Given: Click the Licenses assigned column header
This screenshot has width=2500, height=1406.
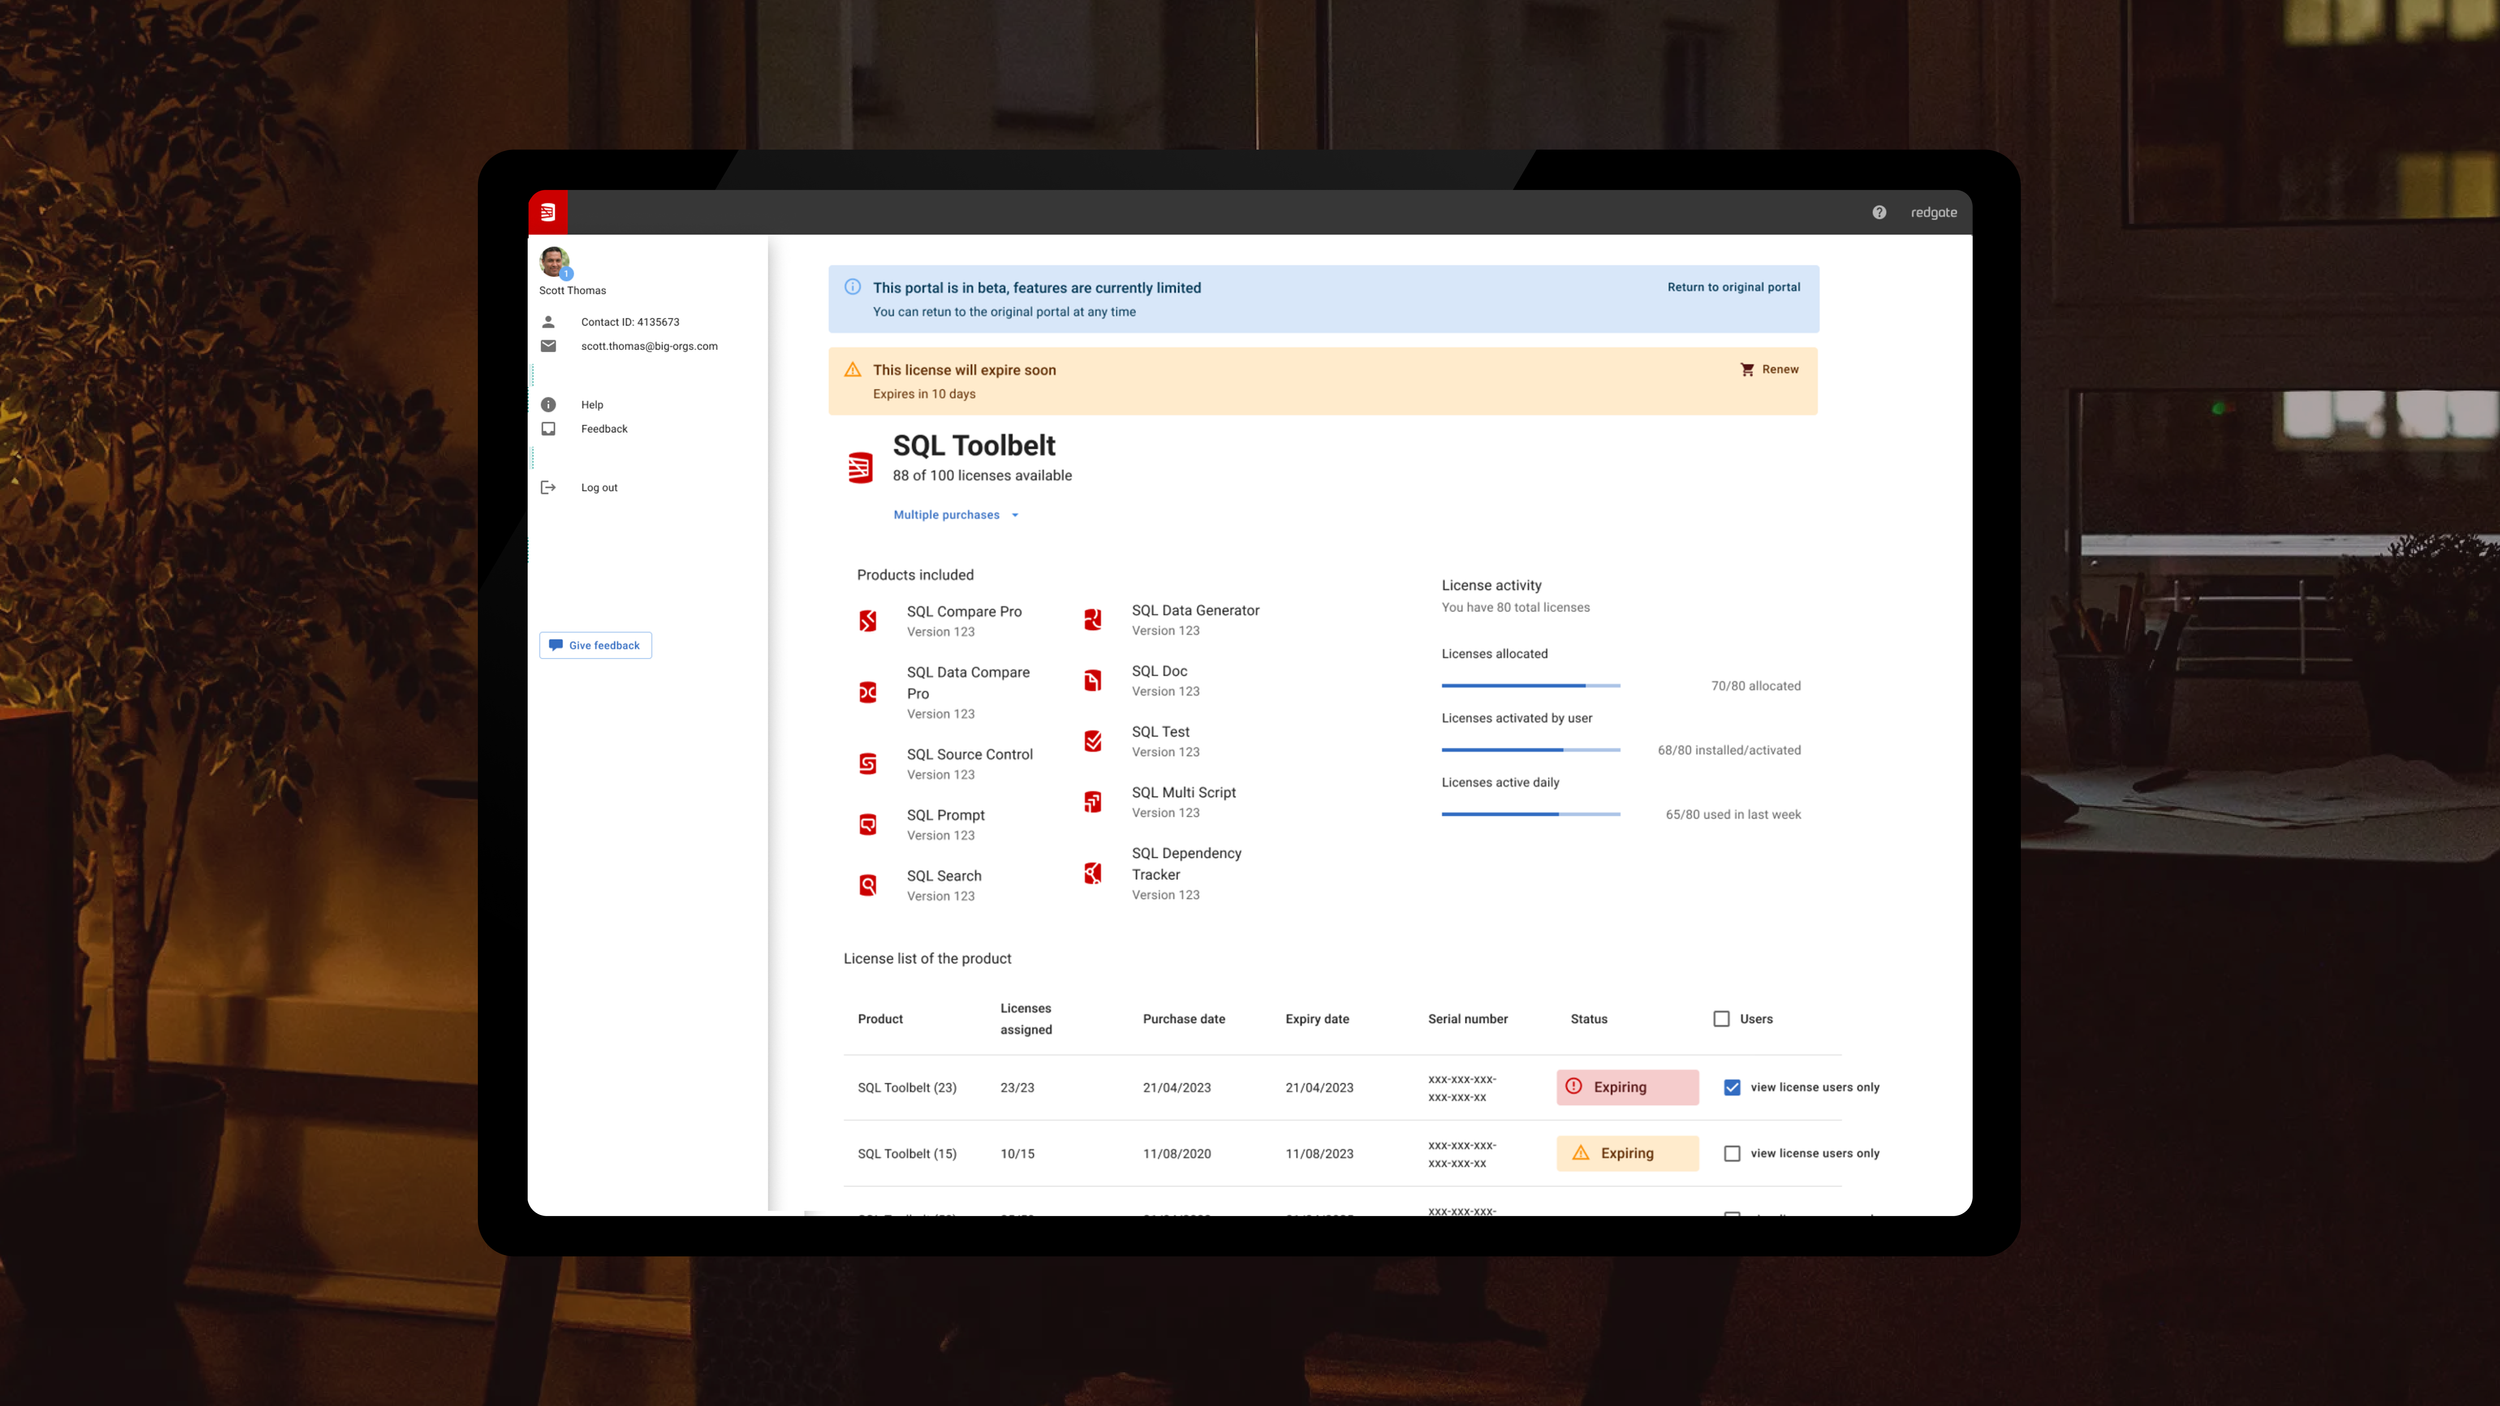Looking at the screenshot, I should (1026, 1019).
